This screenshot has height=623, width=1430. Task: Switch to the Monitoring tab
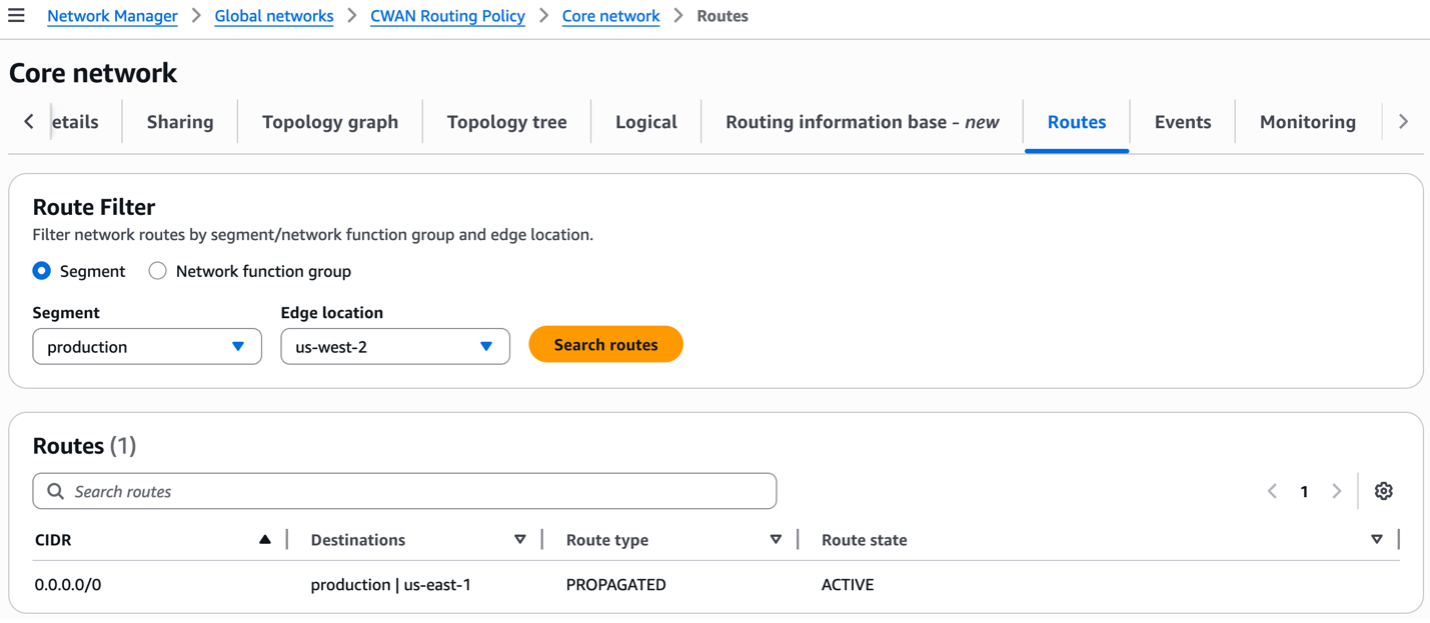coord(1307,121)
